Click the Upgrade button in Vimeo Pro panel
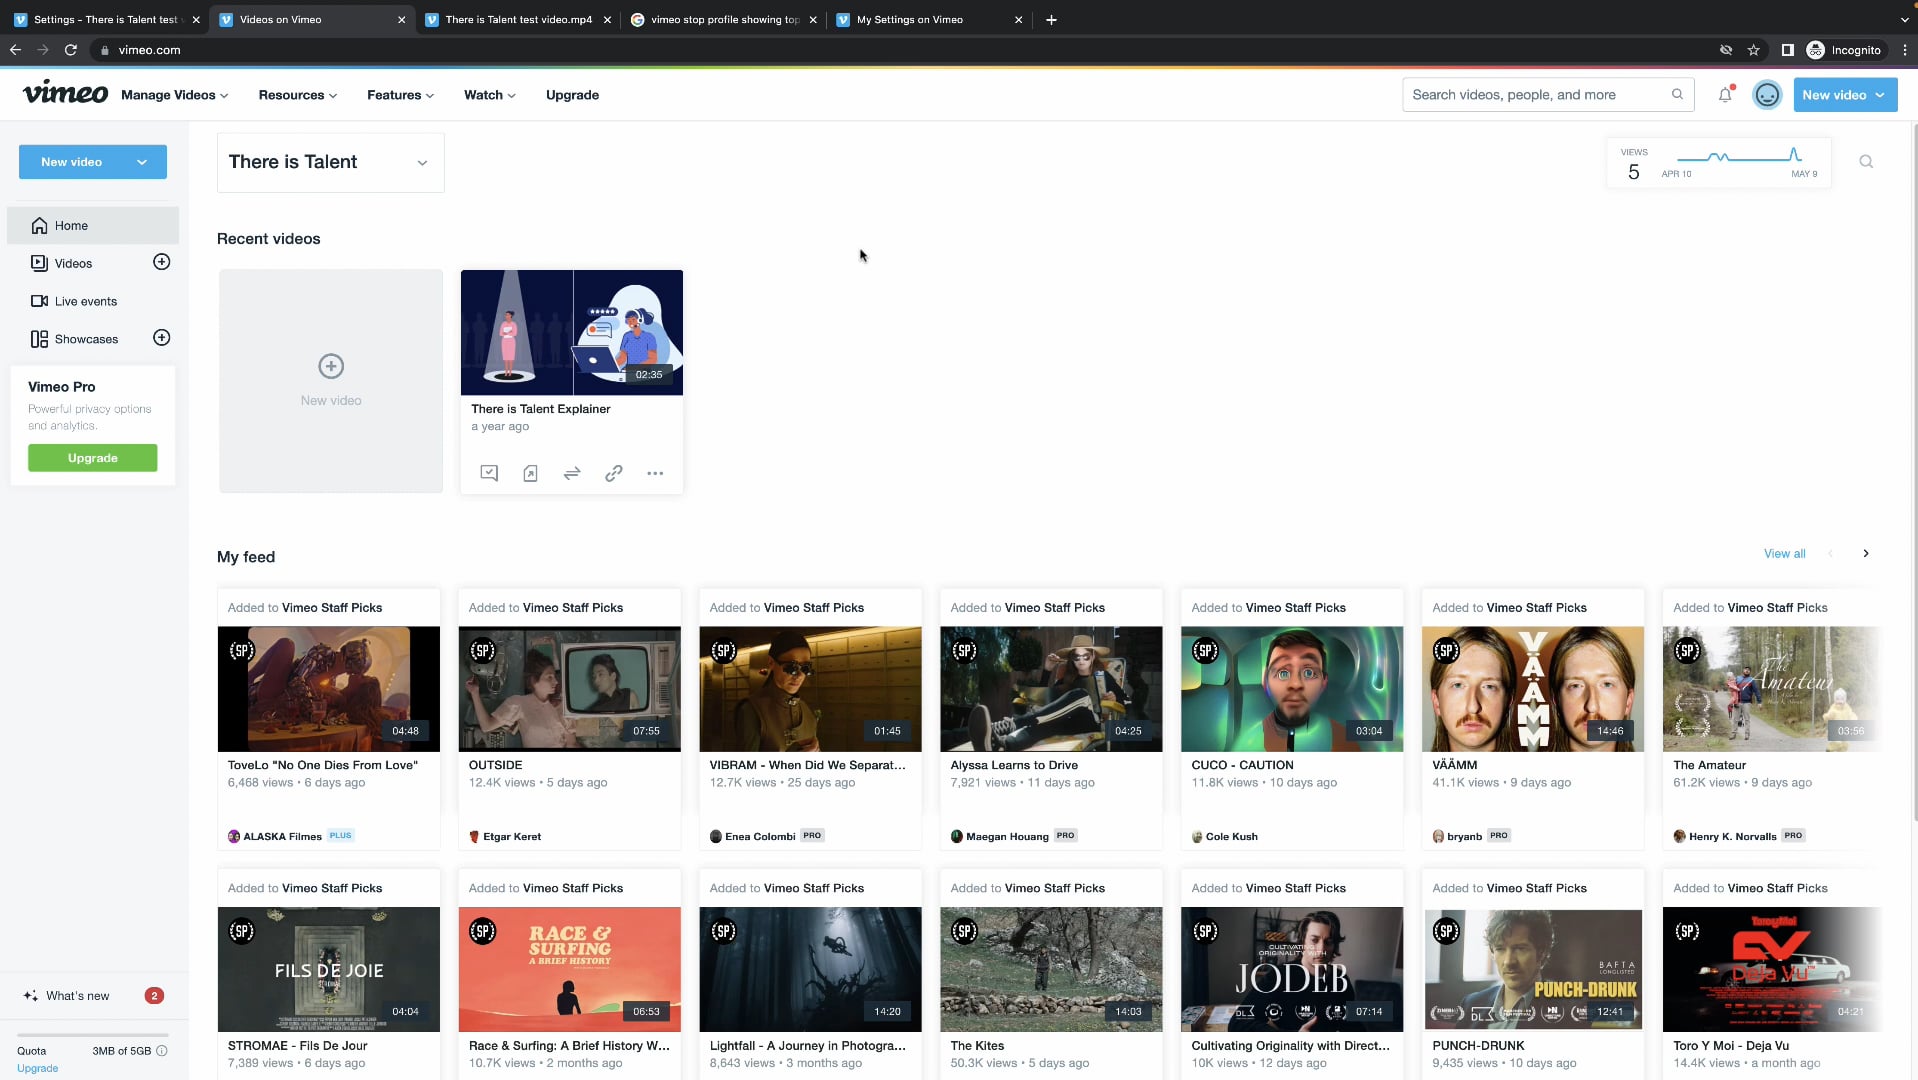This screenshot has width=1918, height=1080. coord(92,458)
